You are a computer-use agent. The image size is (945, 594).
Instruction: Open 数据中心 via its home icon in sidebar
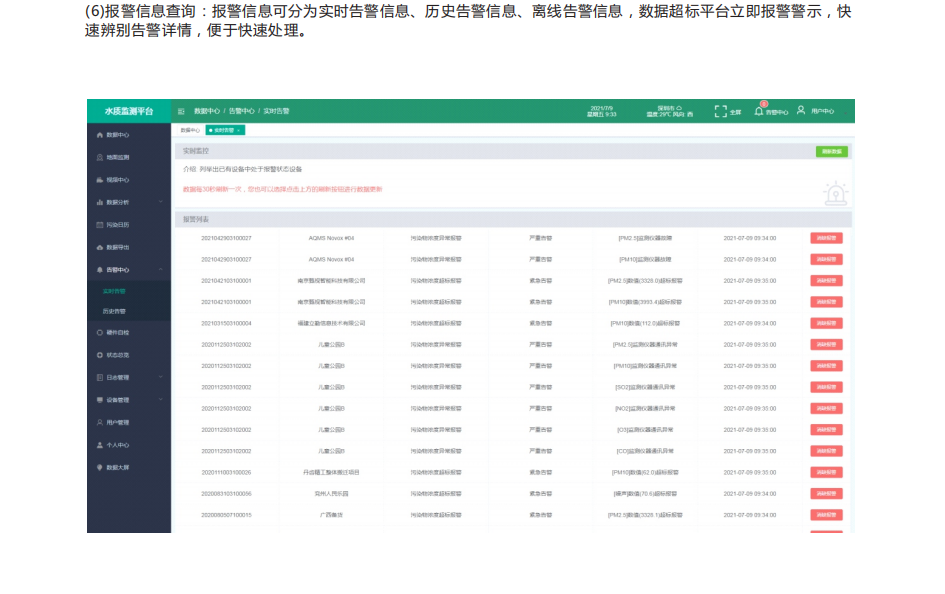pos(99,135)
